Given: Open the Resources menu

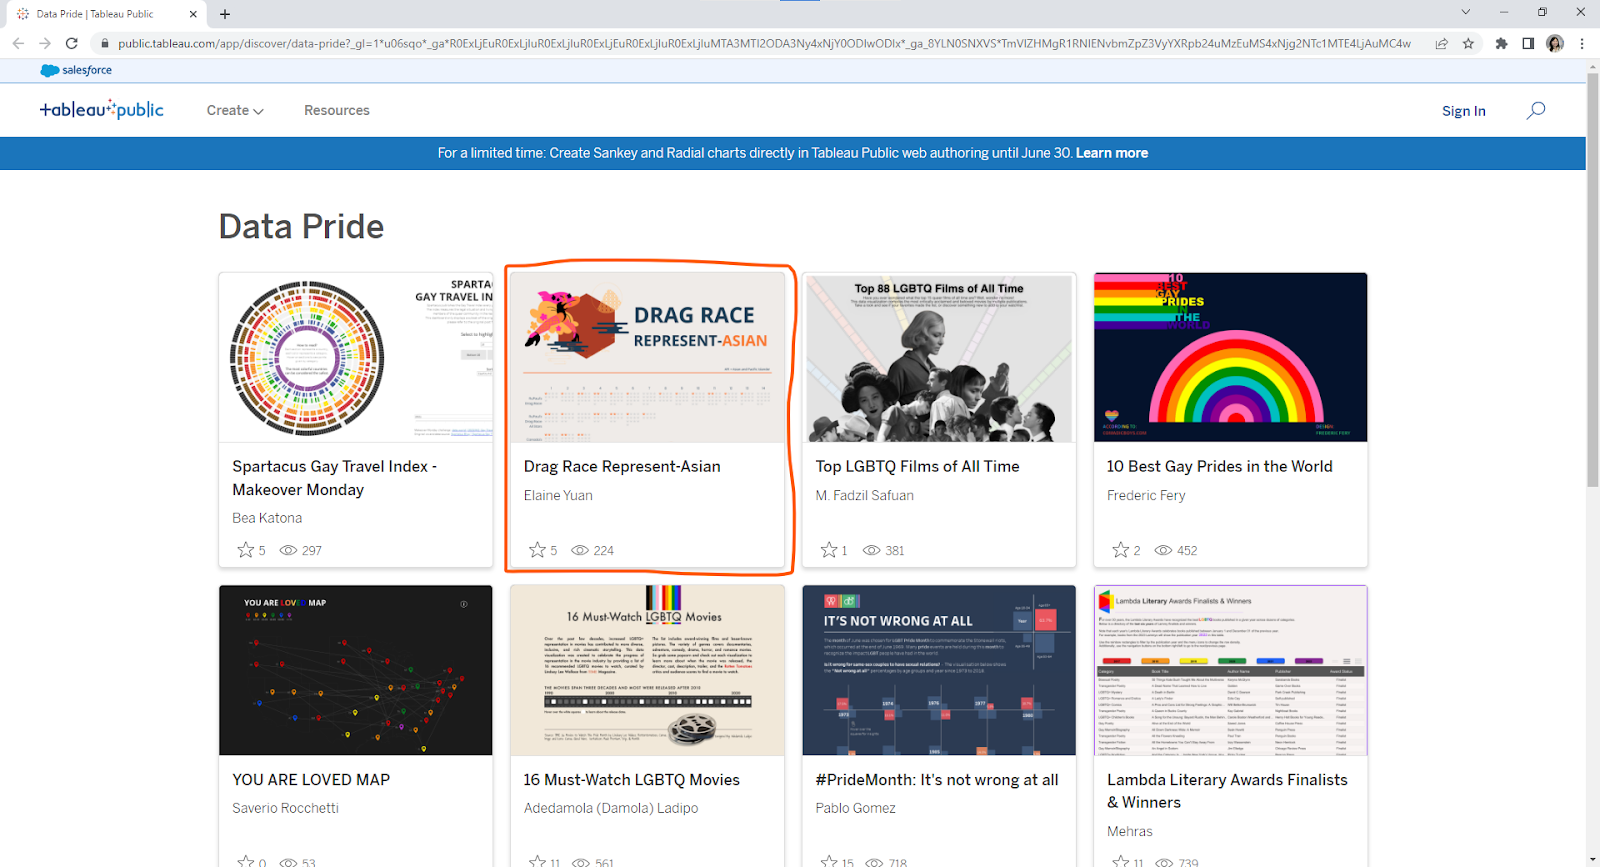Looking at the screenshot, I should pos(337,110).
